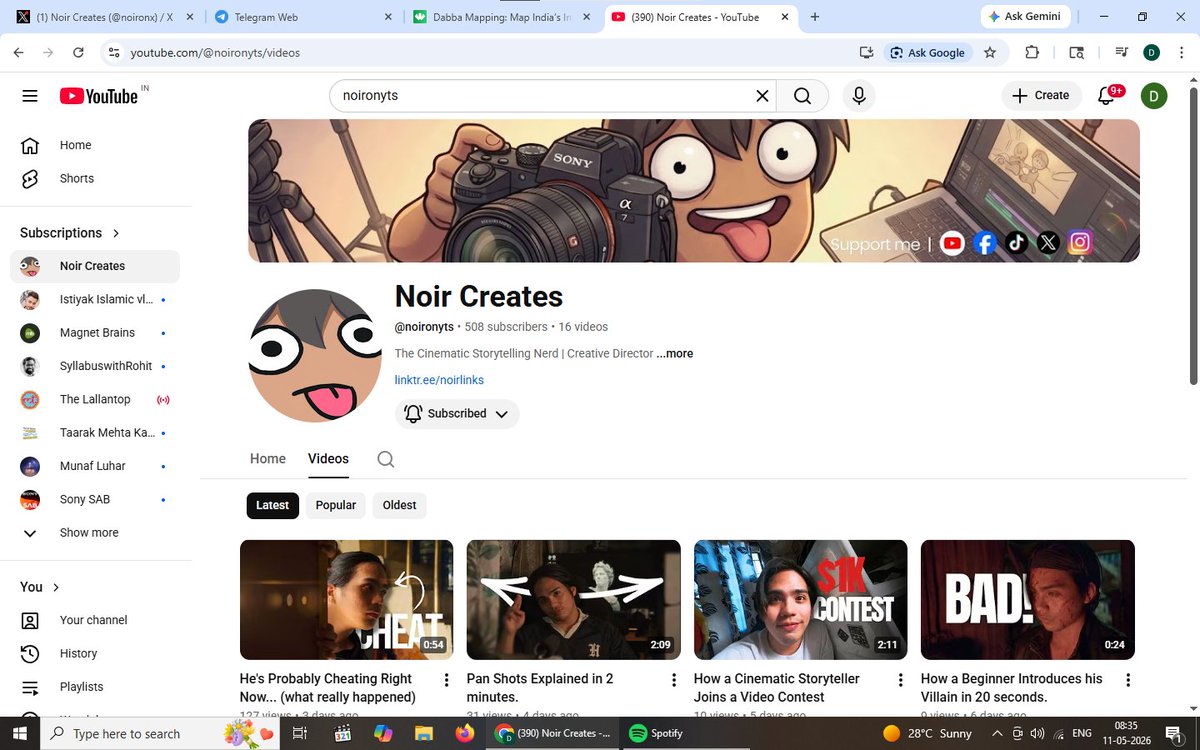
Task: Click the X icon on channel banner
Action: (1048, 243)
